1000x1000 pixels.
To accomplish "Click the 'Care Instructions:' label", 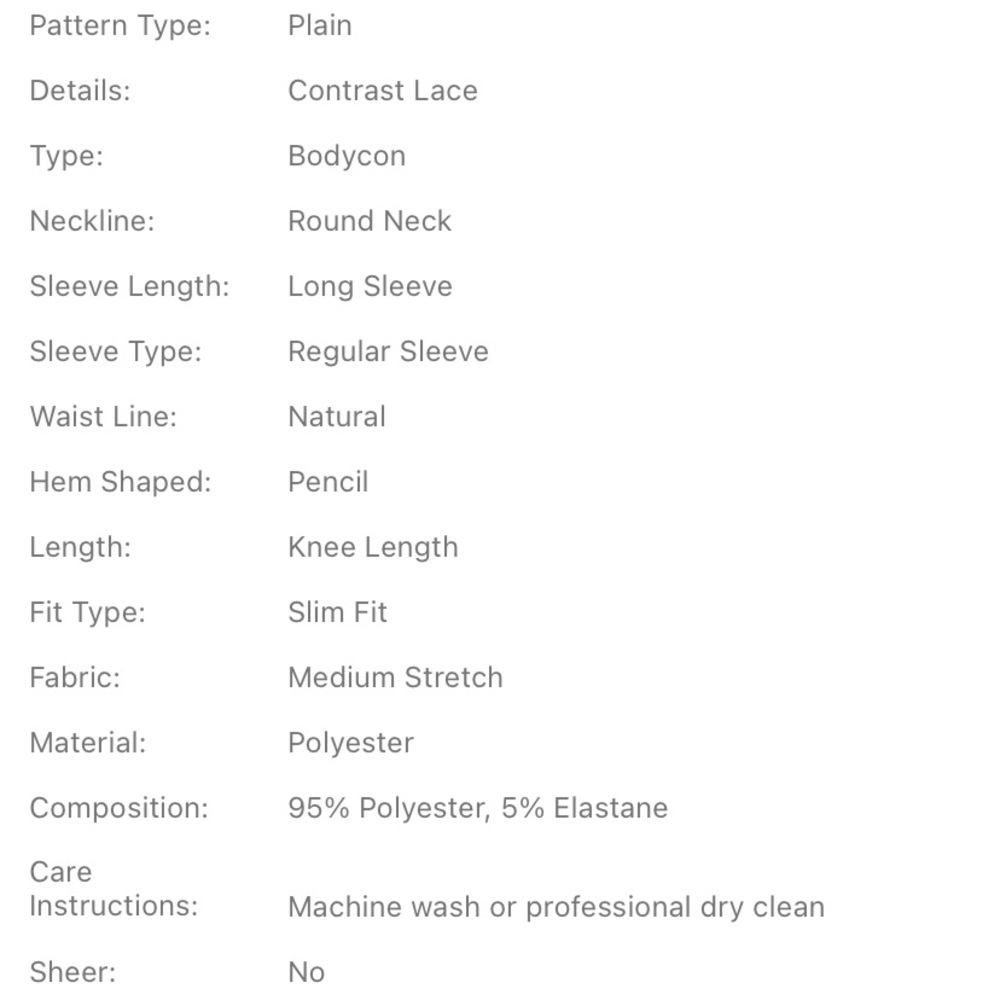I will click(x=114, y=888).
